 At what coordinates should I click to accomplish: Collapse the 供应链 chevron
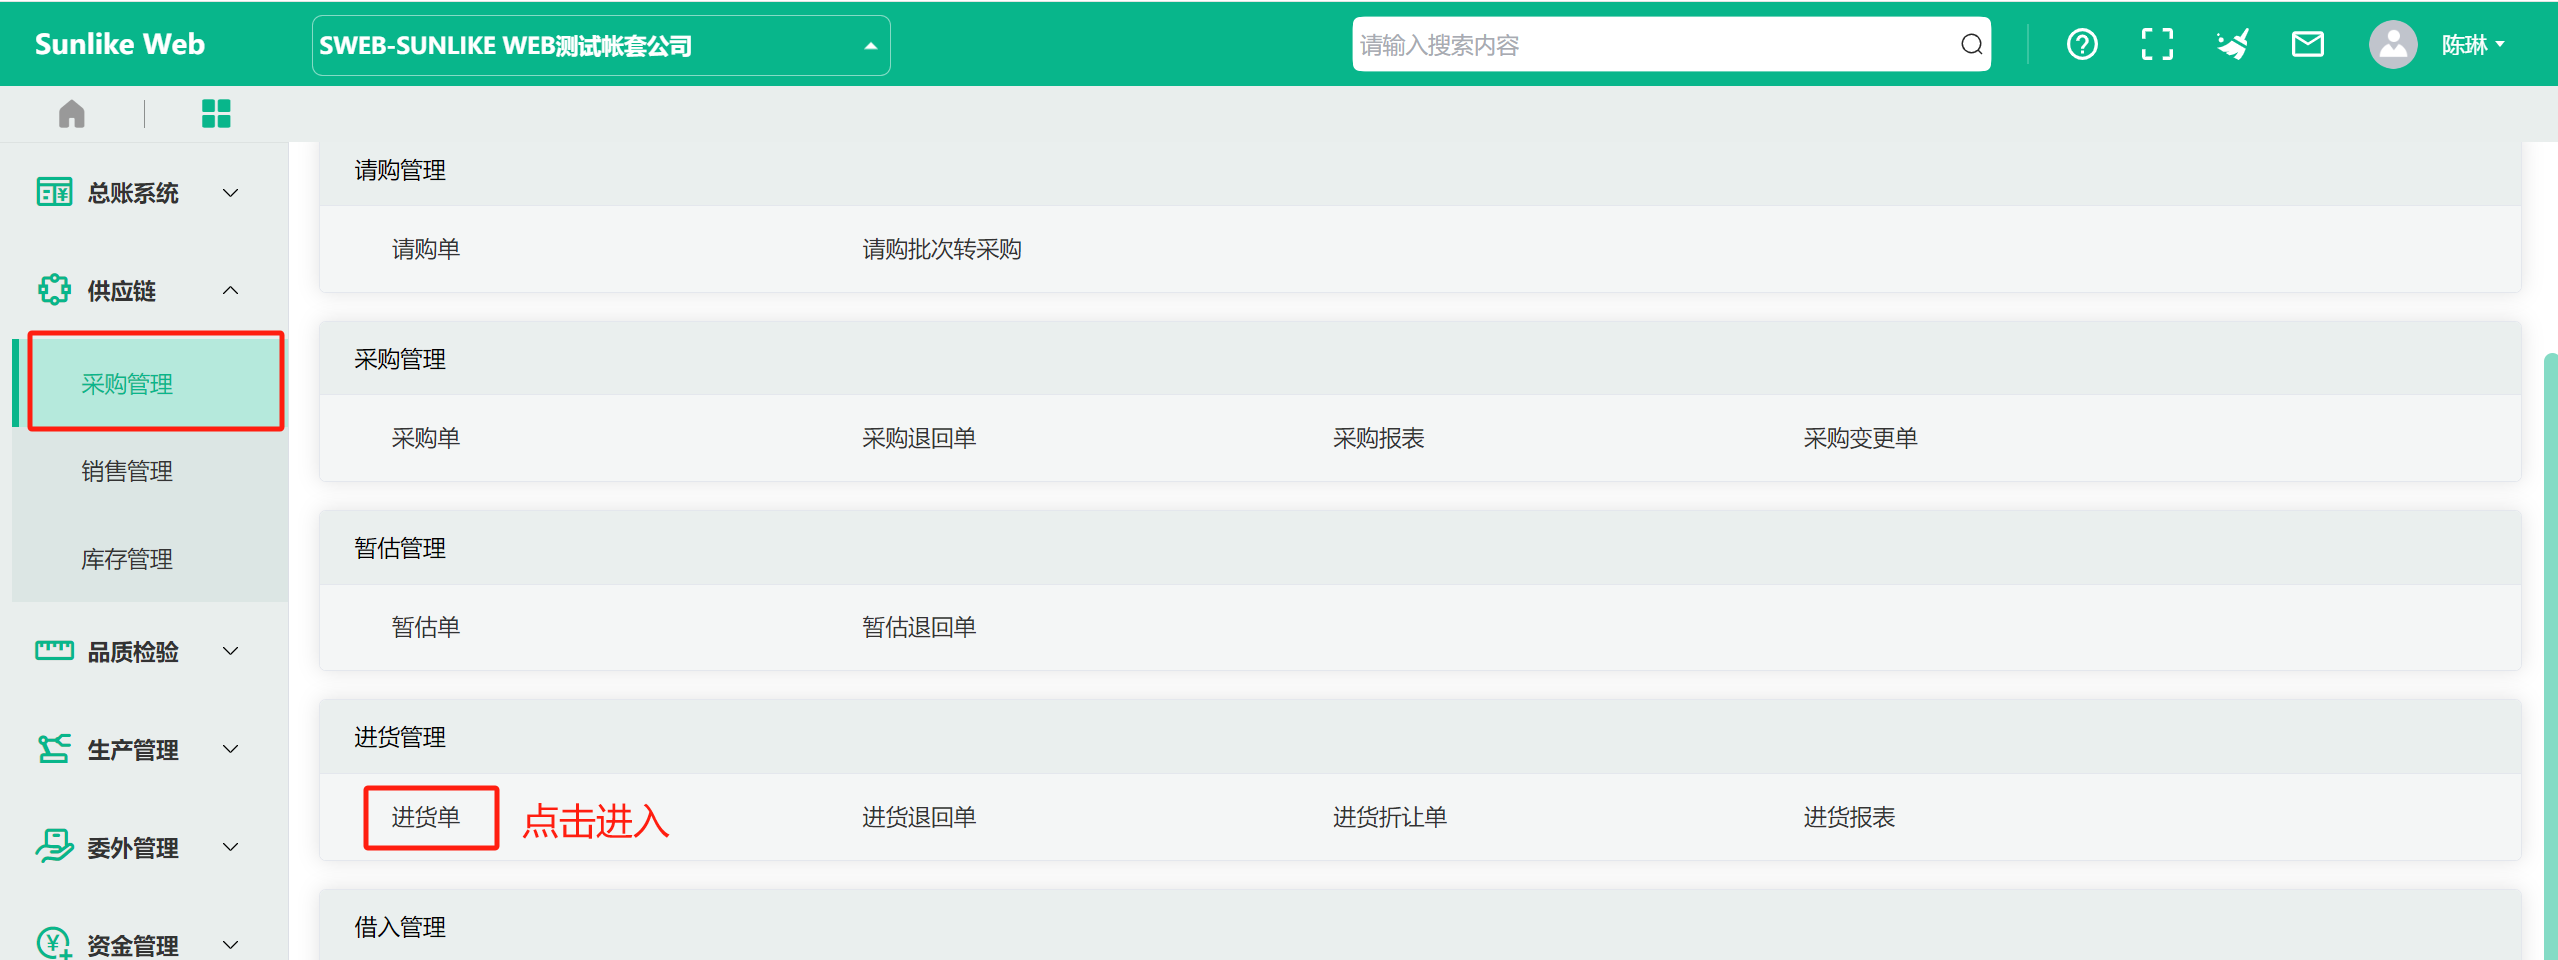pos(230,290)
